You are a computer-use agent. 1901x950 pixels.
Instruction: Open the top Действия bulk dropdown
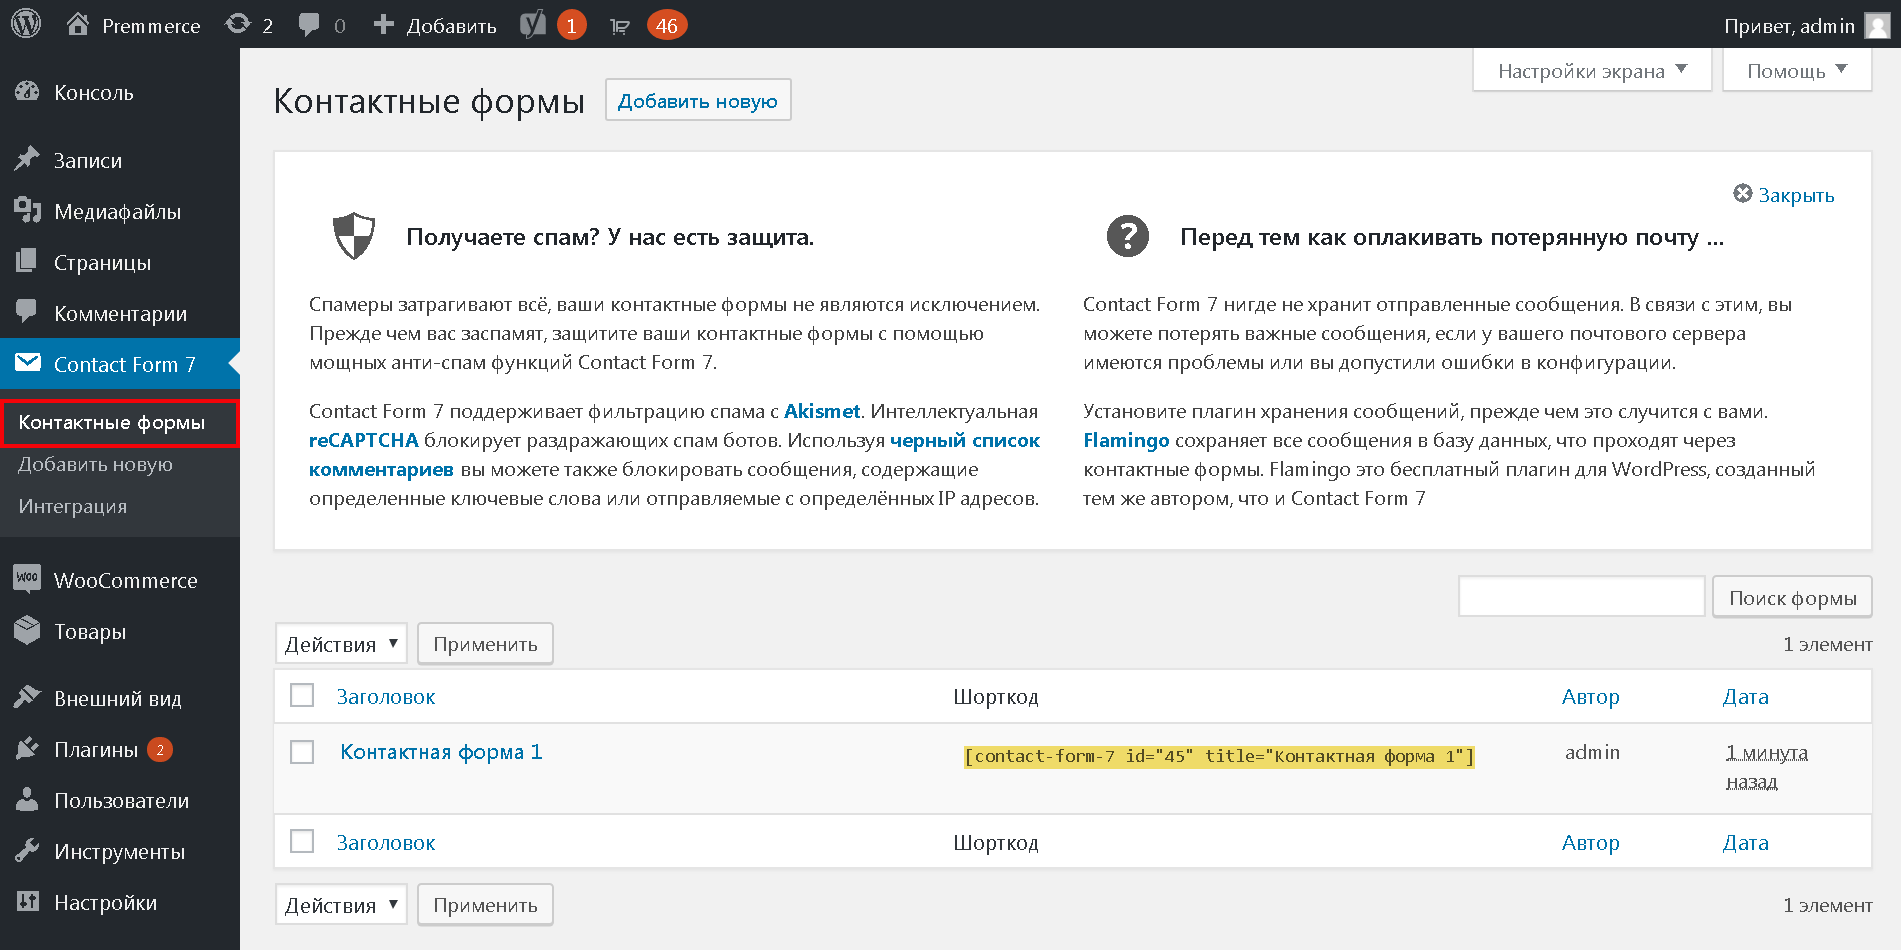(x=341, y=644)
